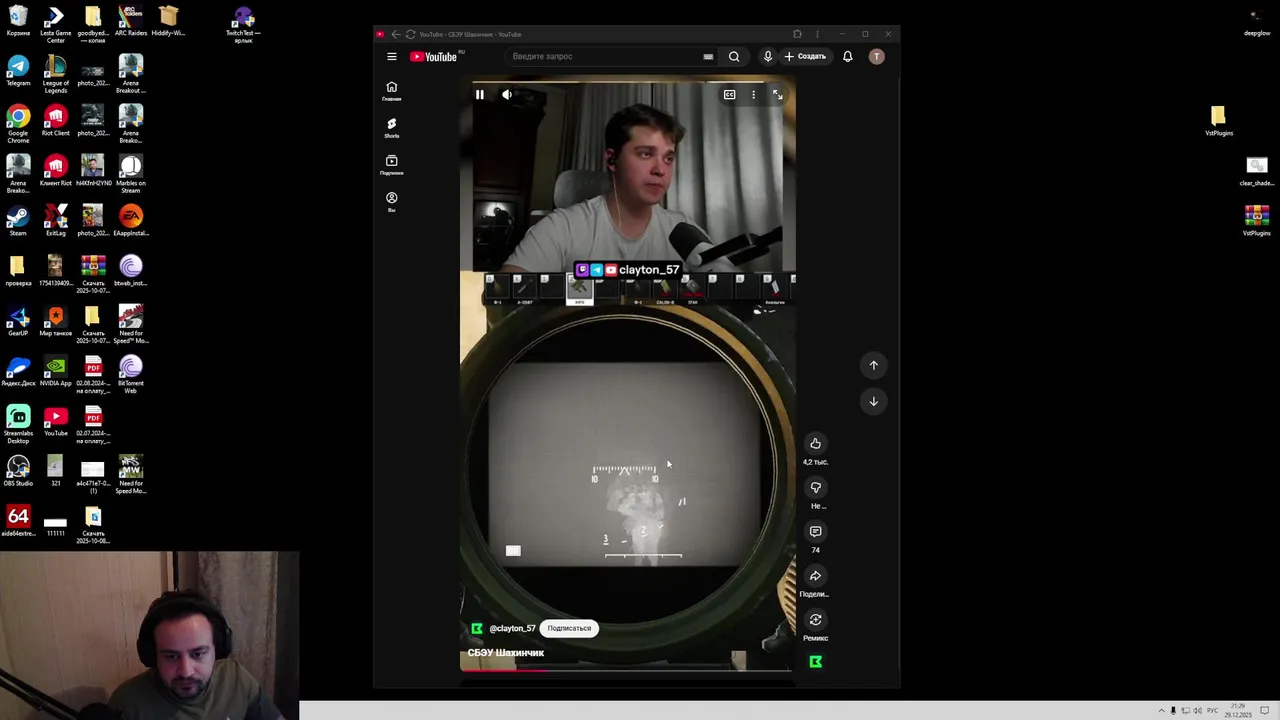Screen dimensions: 1280x720
Task: Open the Создать create menu
Action: [x=805, y=57]
